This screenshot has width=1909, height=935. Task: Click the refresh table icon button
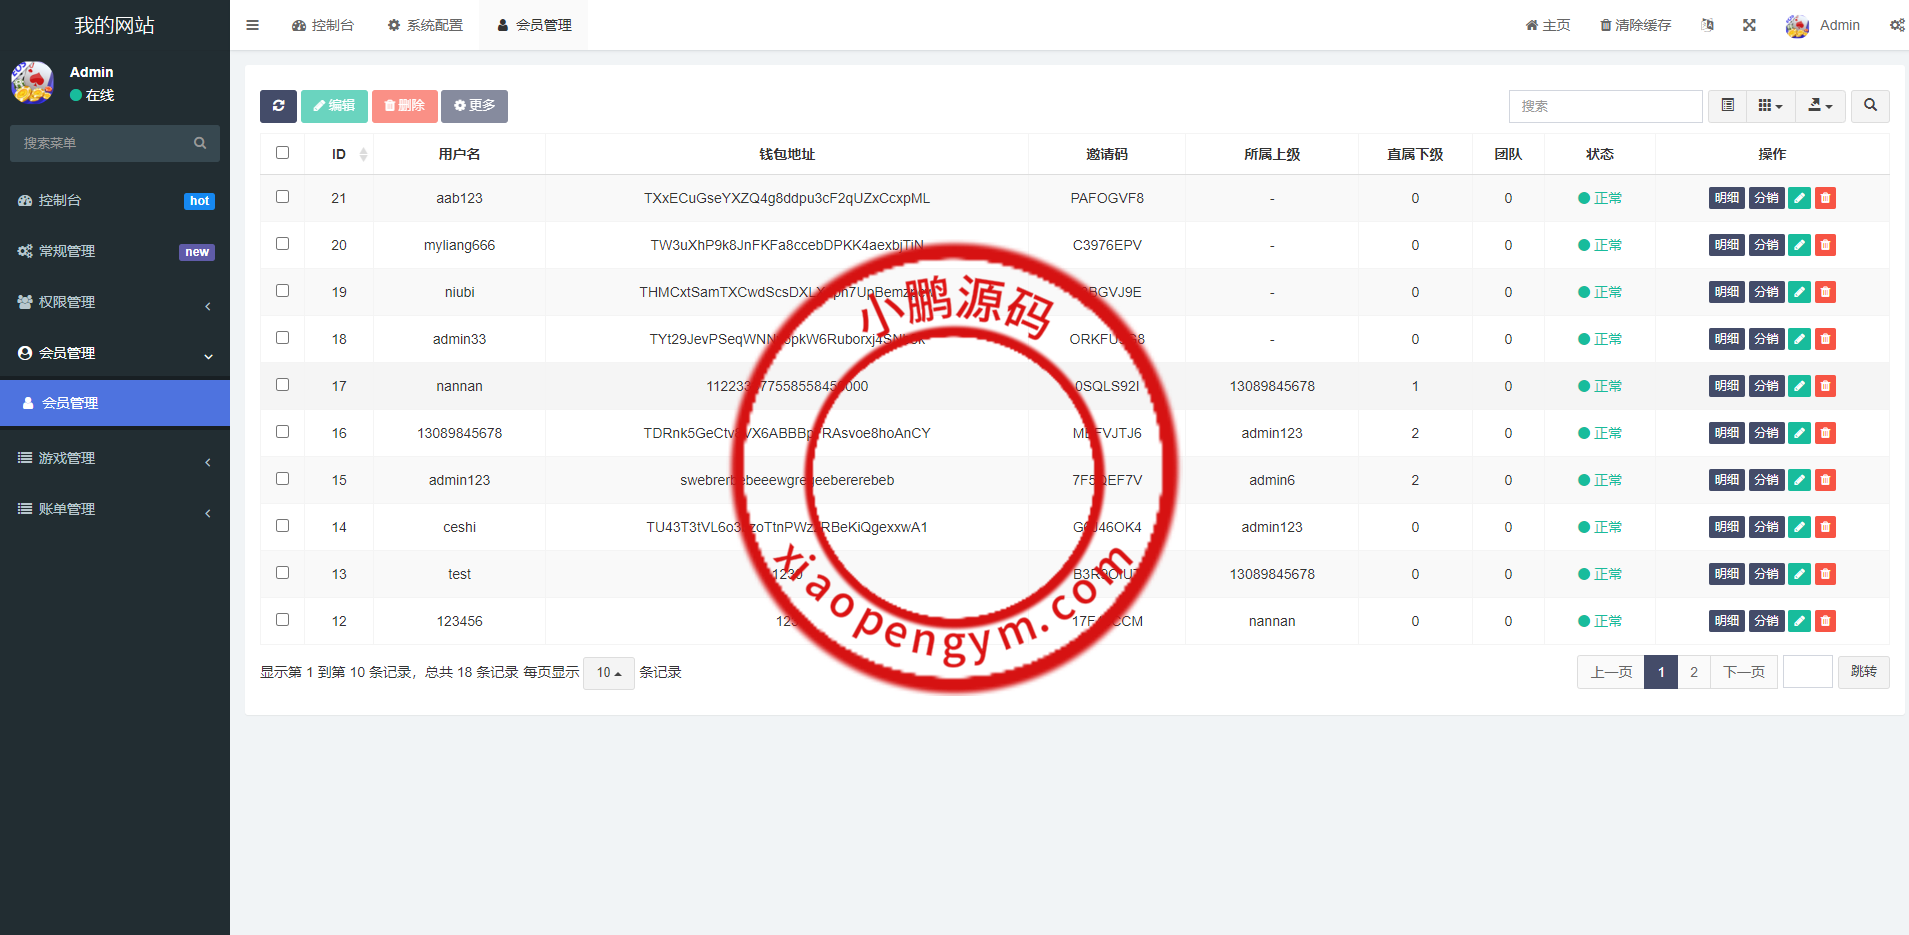pyautogui.click(x=278, y=106)
